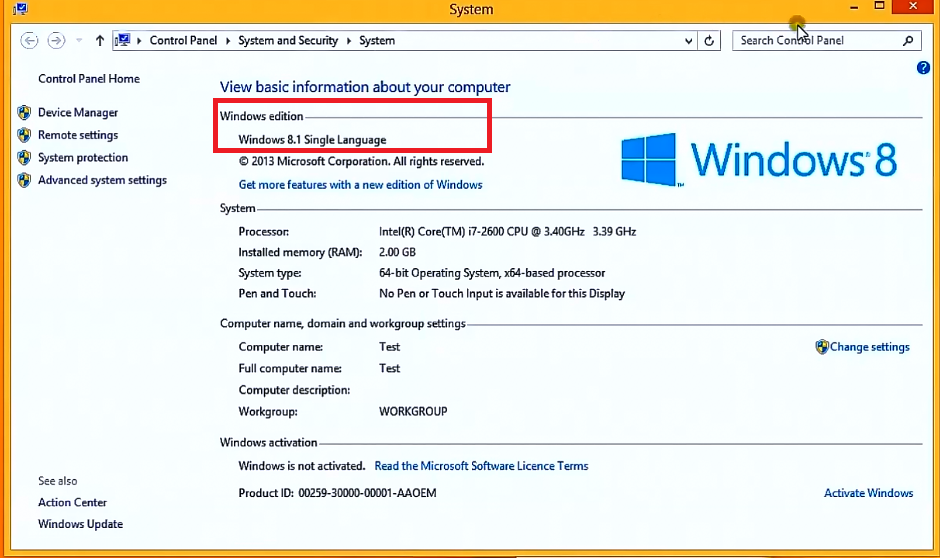This screenshot has height=558, width=940.
Task: Open Control Panel Home
Action: [89, 79]
